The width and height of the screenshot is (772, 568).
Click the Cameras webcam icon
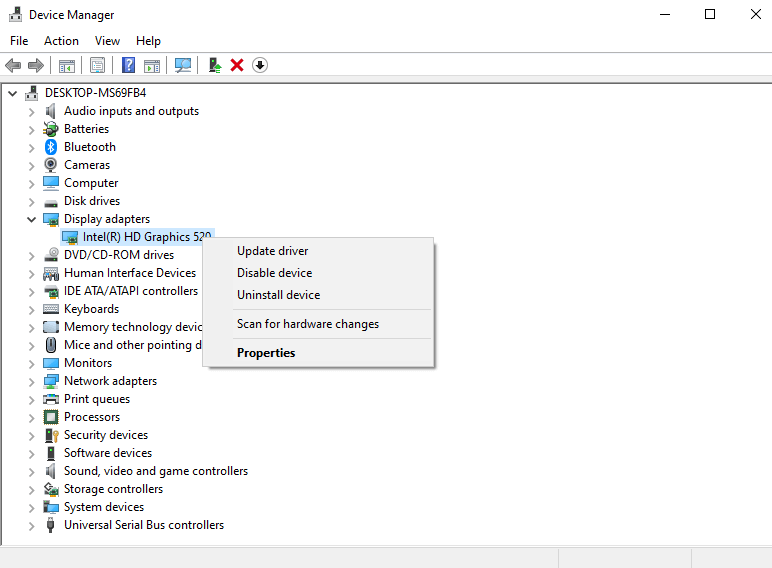51,165
